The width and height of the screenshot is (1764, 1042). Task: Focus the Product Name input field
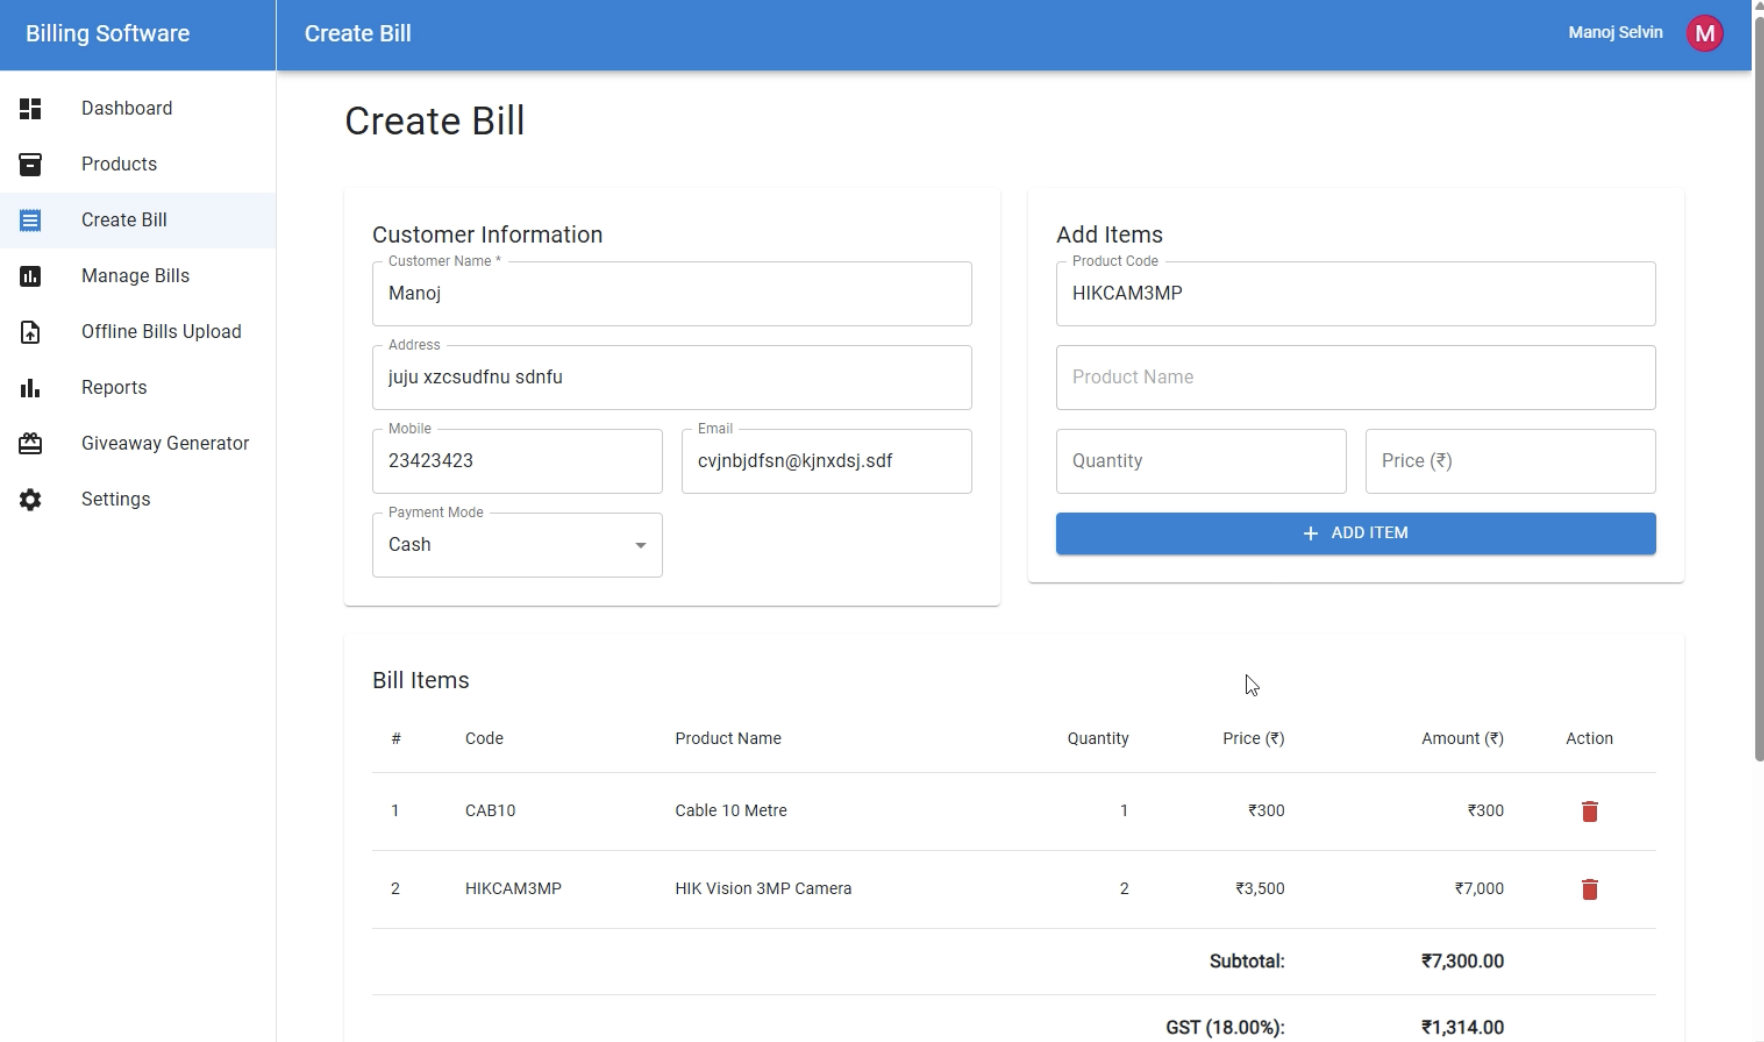pos(1355,377)
